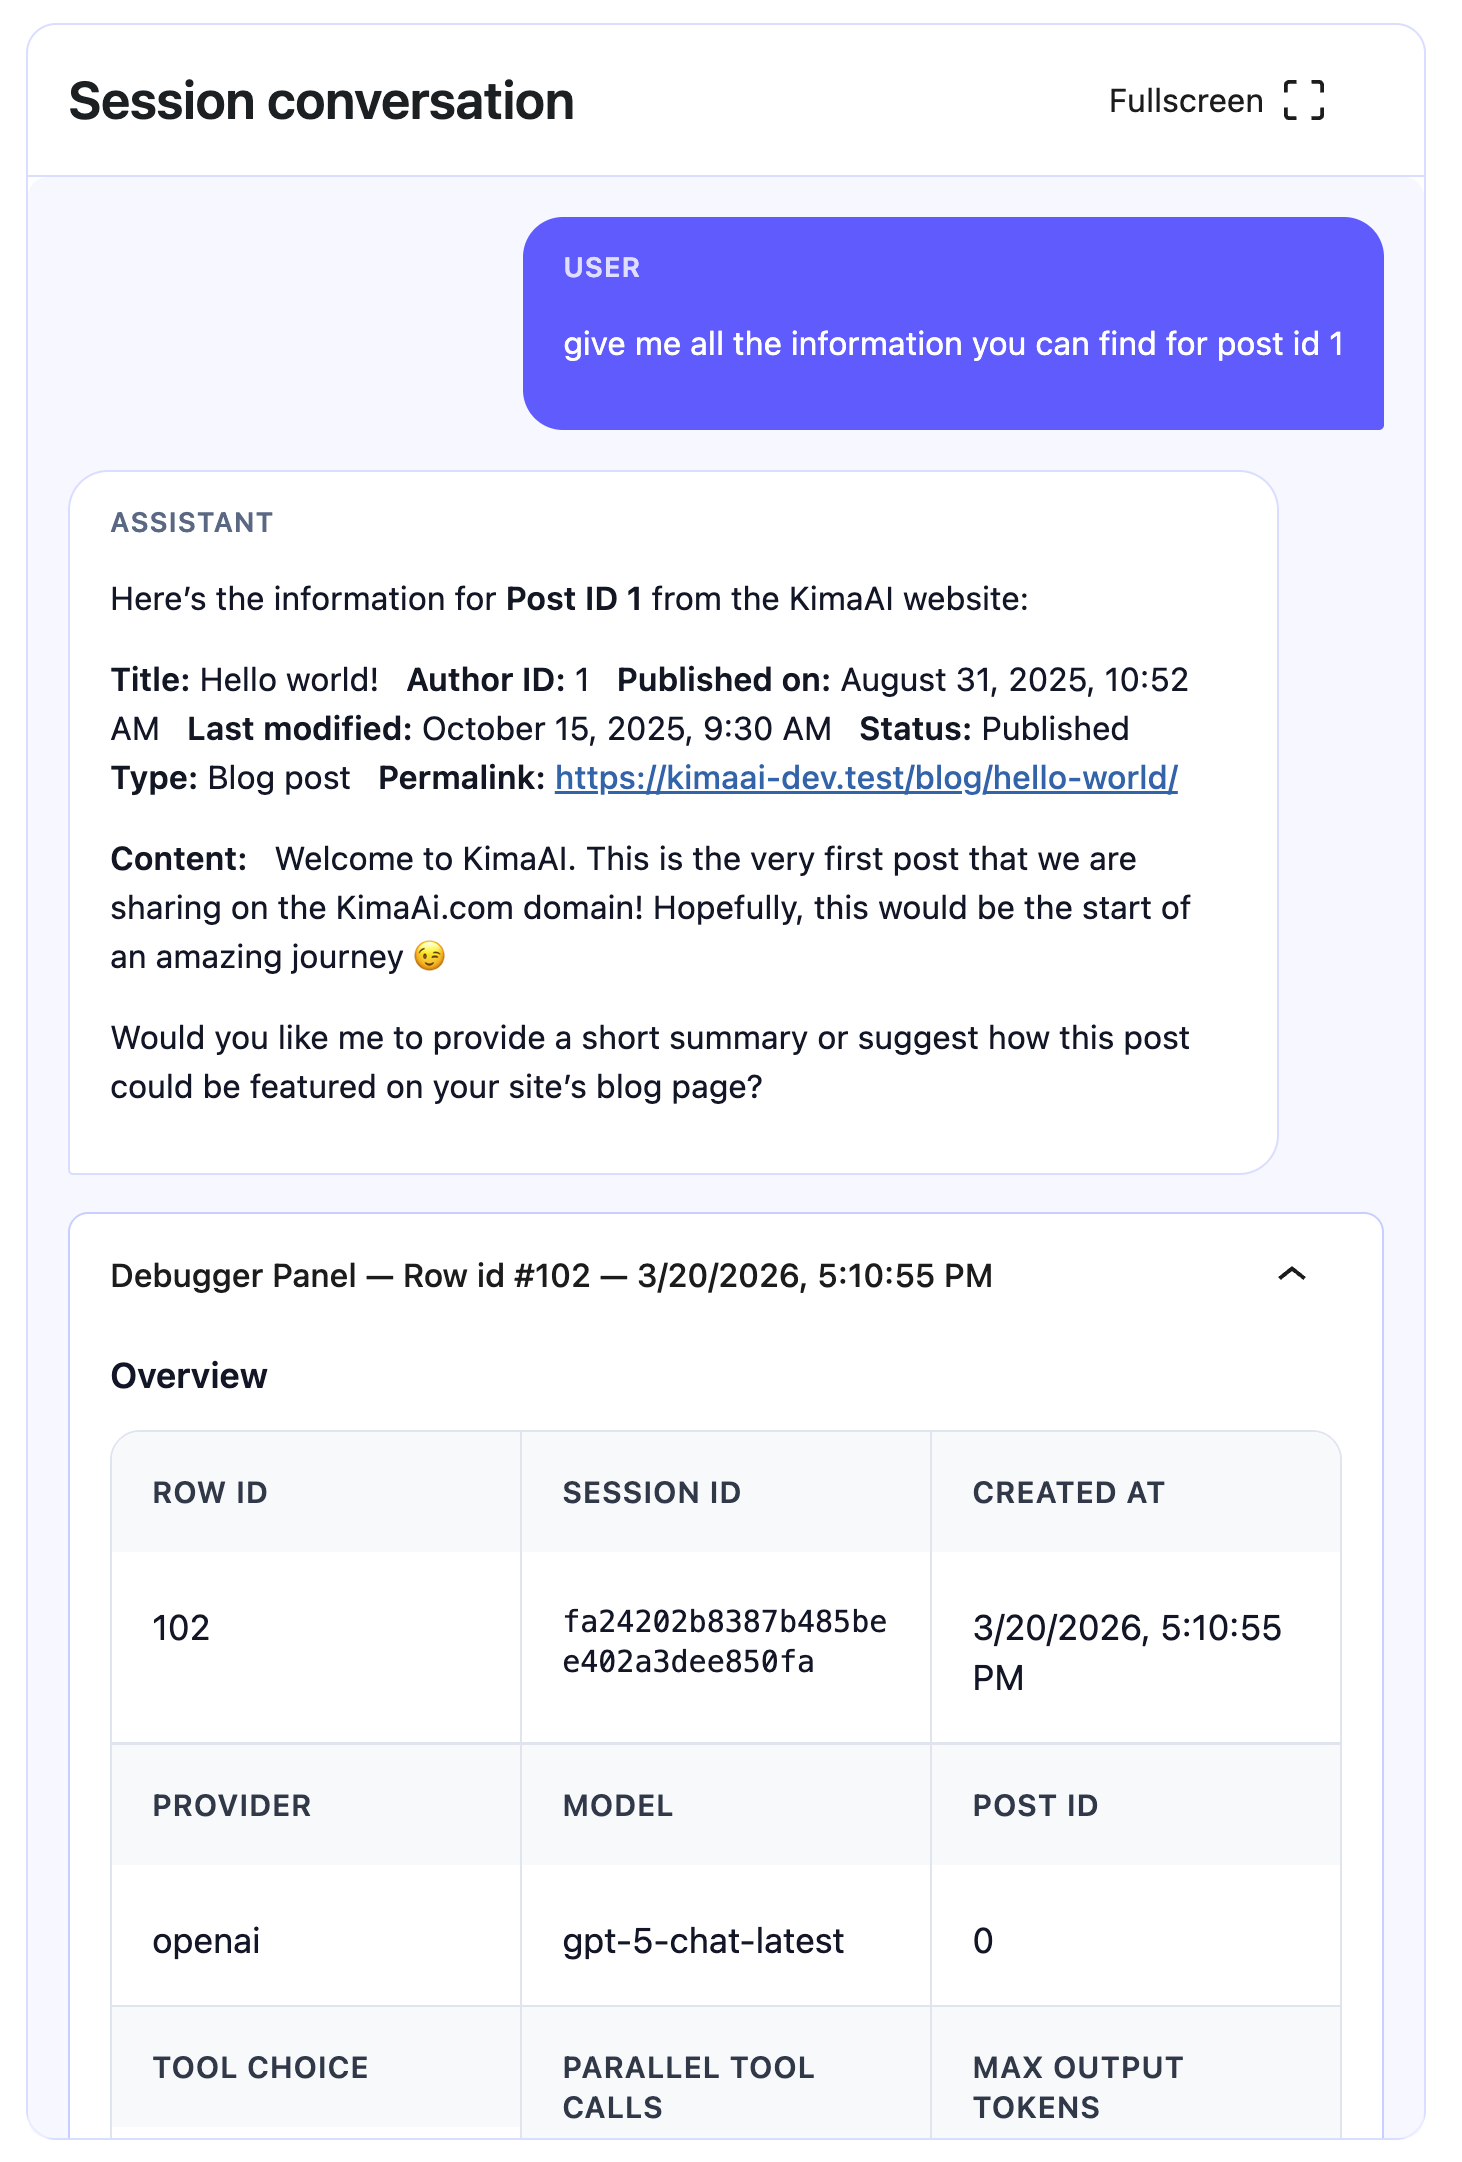Click the CREATED AT column header
This screenshot has height=2162, width=1462.
click(1068, 1492)
